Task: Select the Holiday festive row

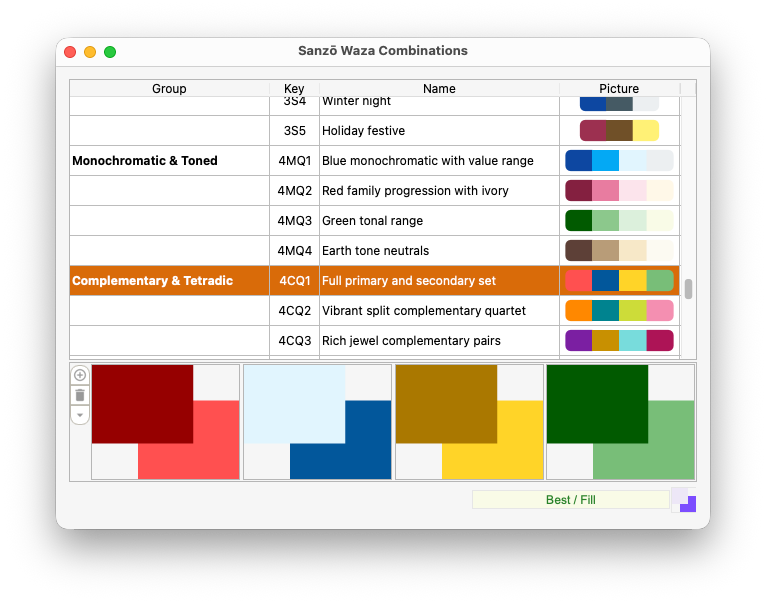Action: click(x=375, y=130)
